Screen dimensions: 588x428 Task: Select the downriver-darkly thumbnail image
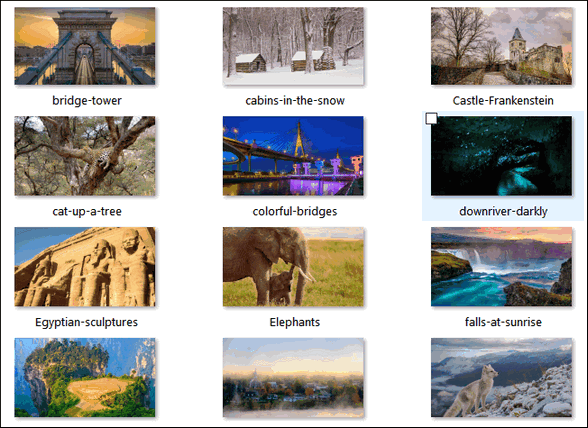501,156
